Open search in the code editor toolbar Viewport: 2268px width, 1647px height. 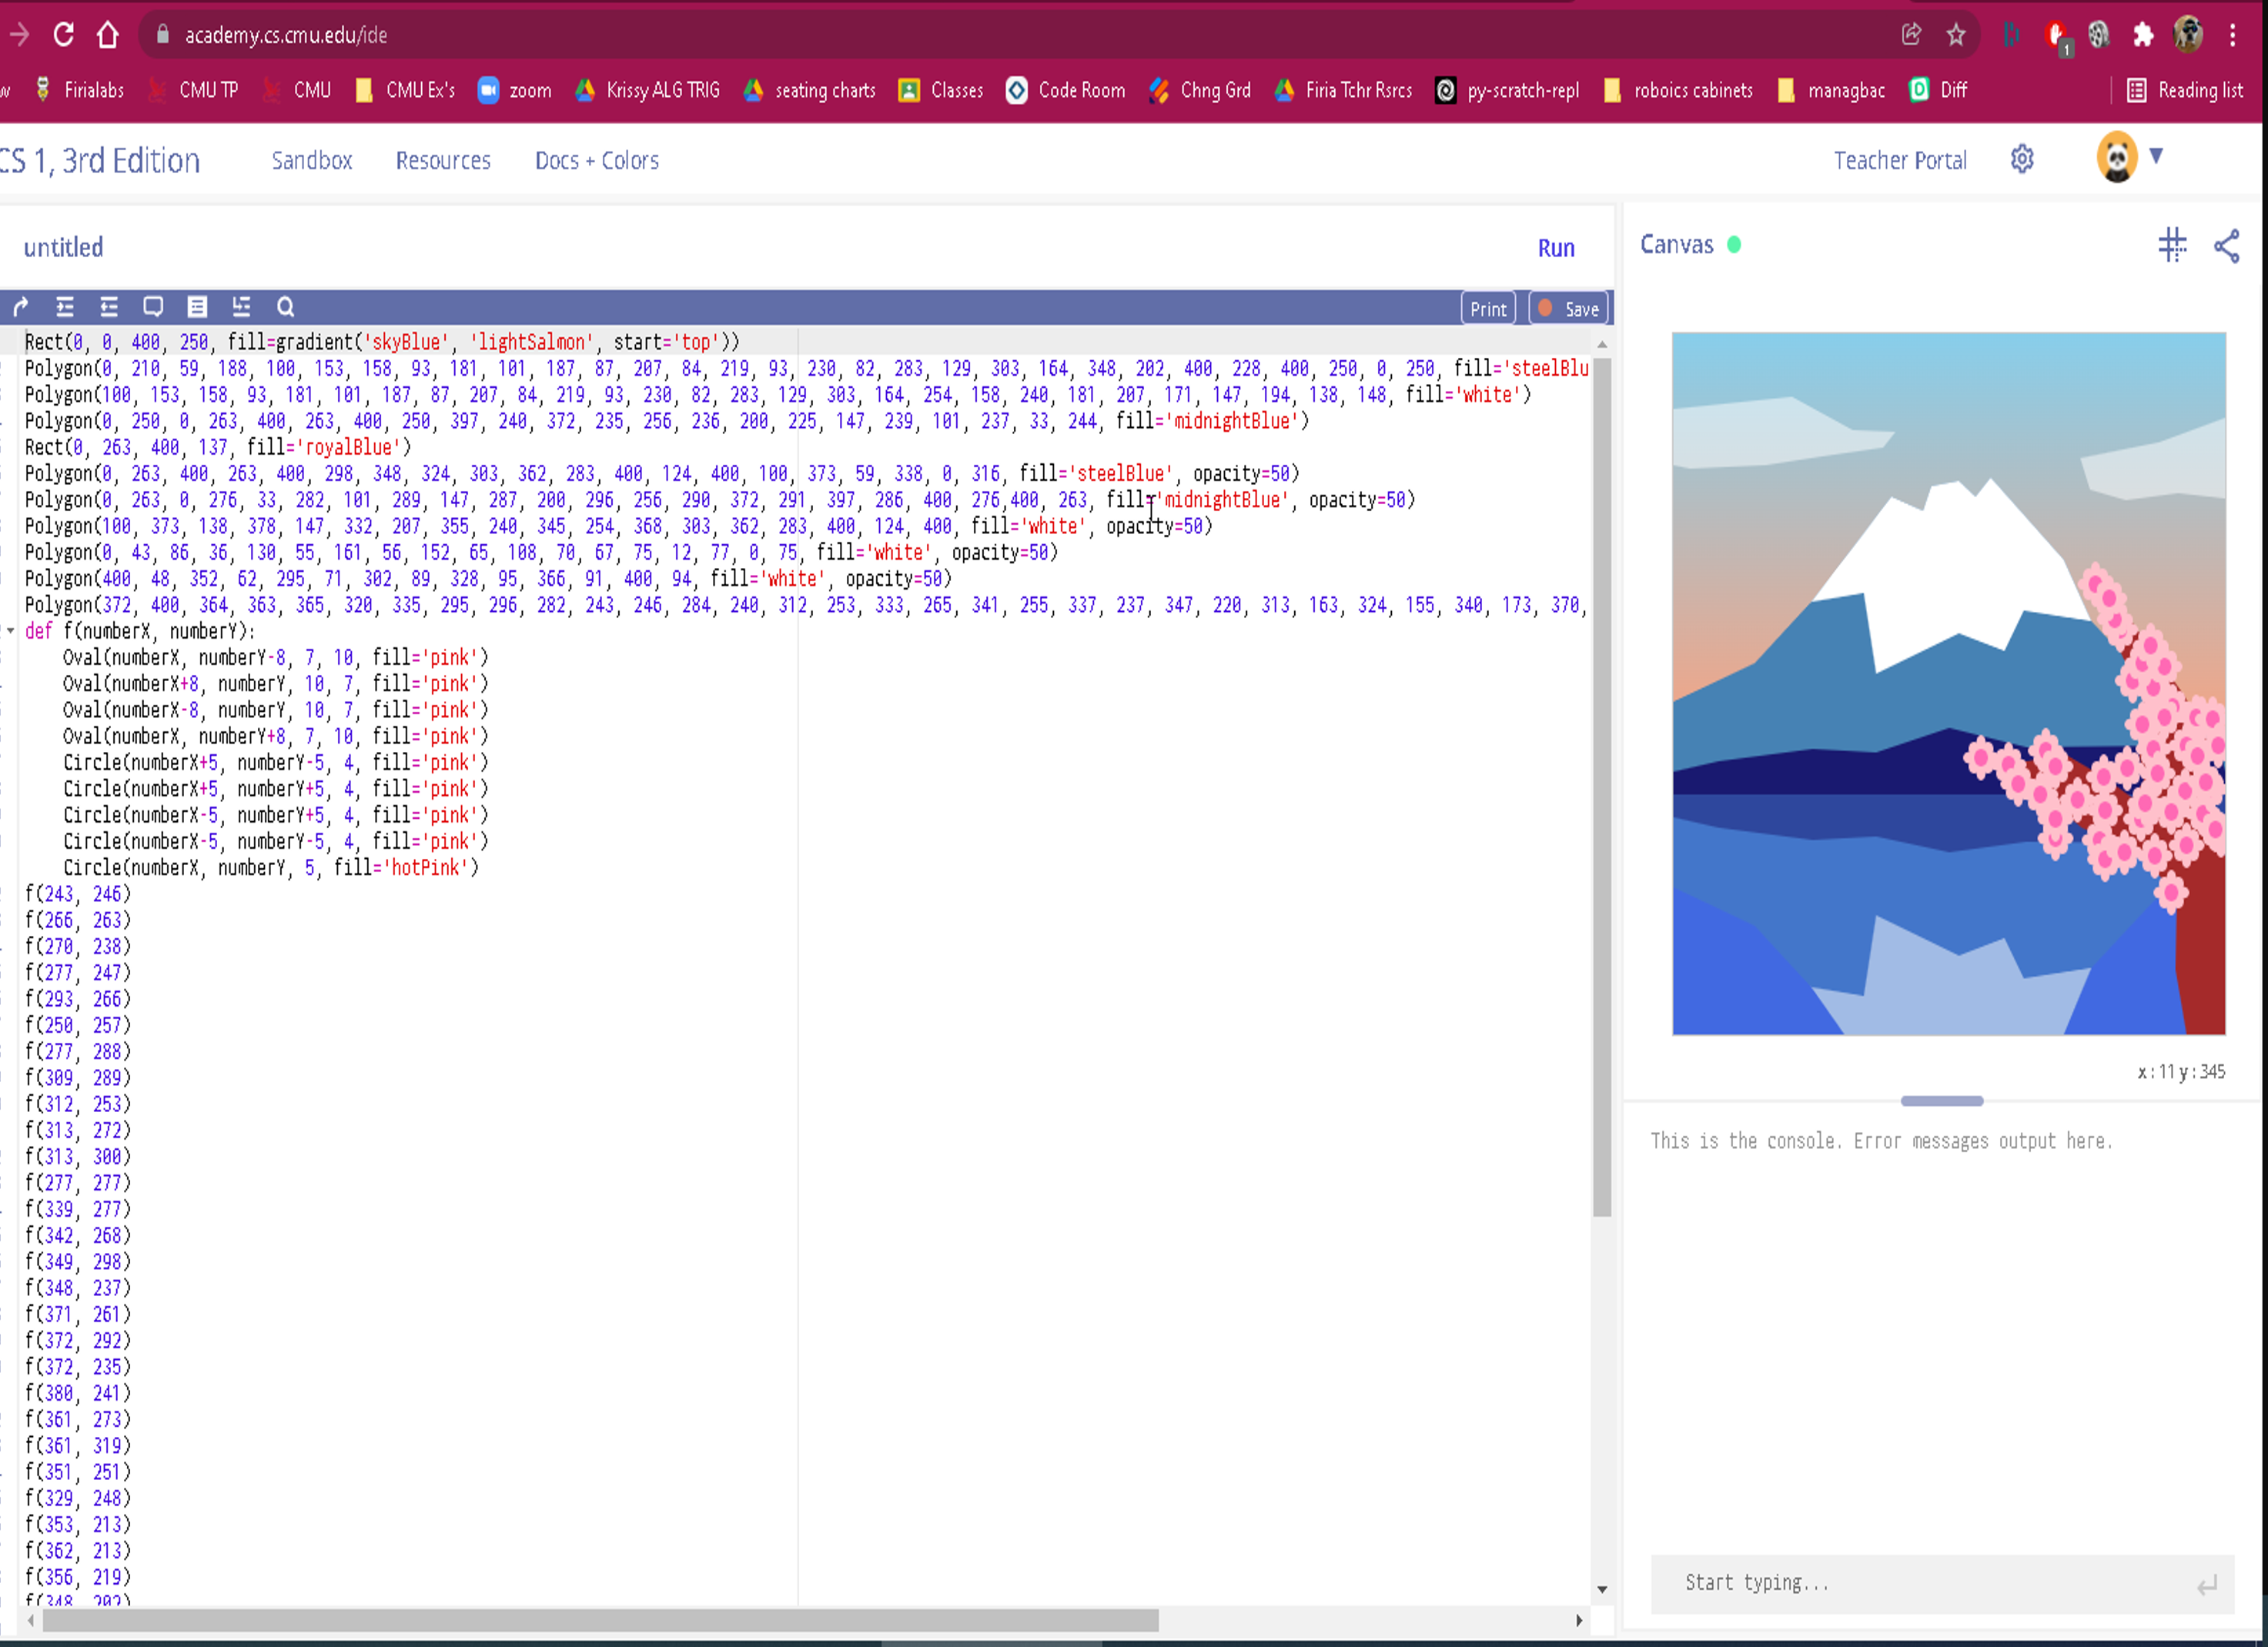pos(286,307)
